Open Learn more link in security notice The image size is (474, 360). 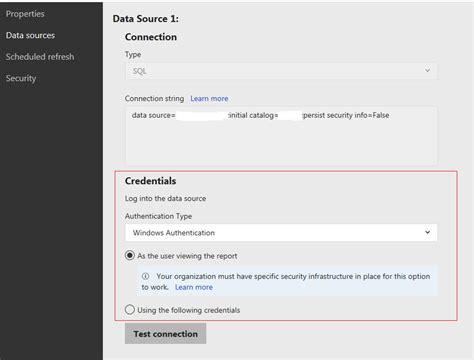[194, 287]
